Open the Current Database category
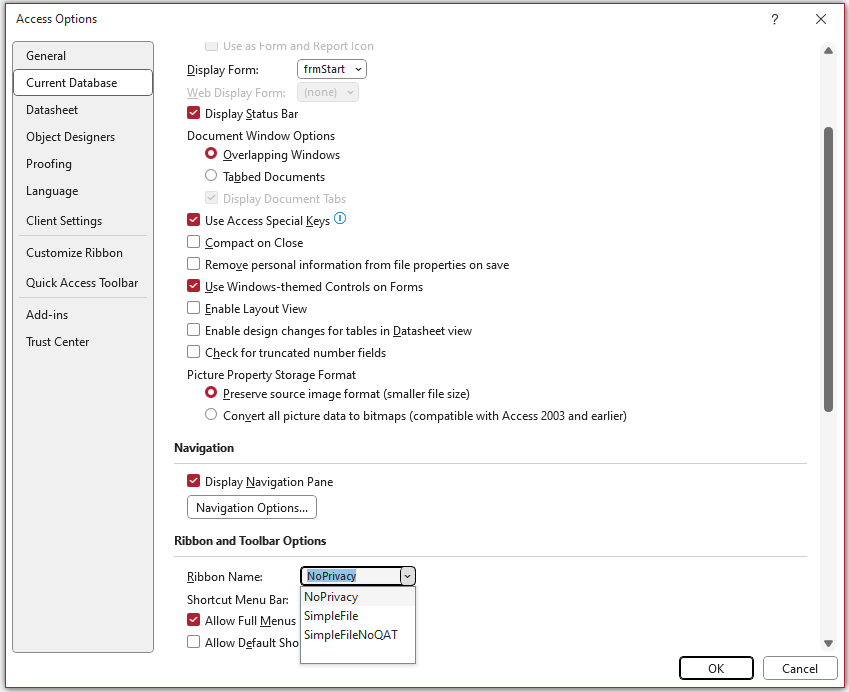The width and height of the screenshot is (849, 692). (83, 83)
